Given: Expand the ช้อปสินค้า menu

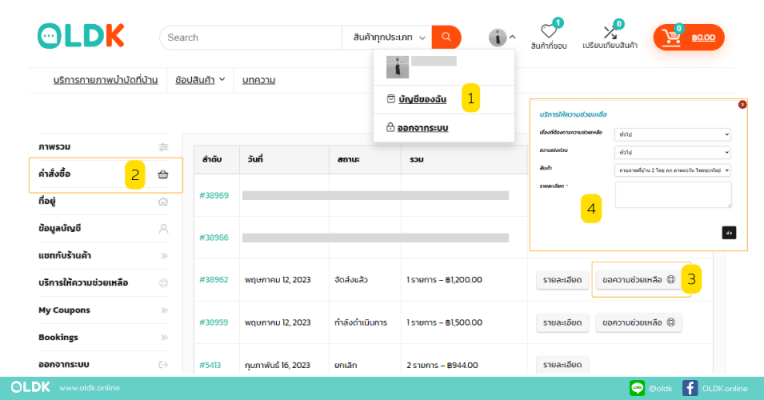Looking at the screenshot, I should pos(200,79).
